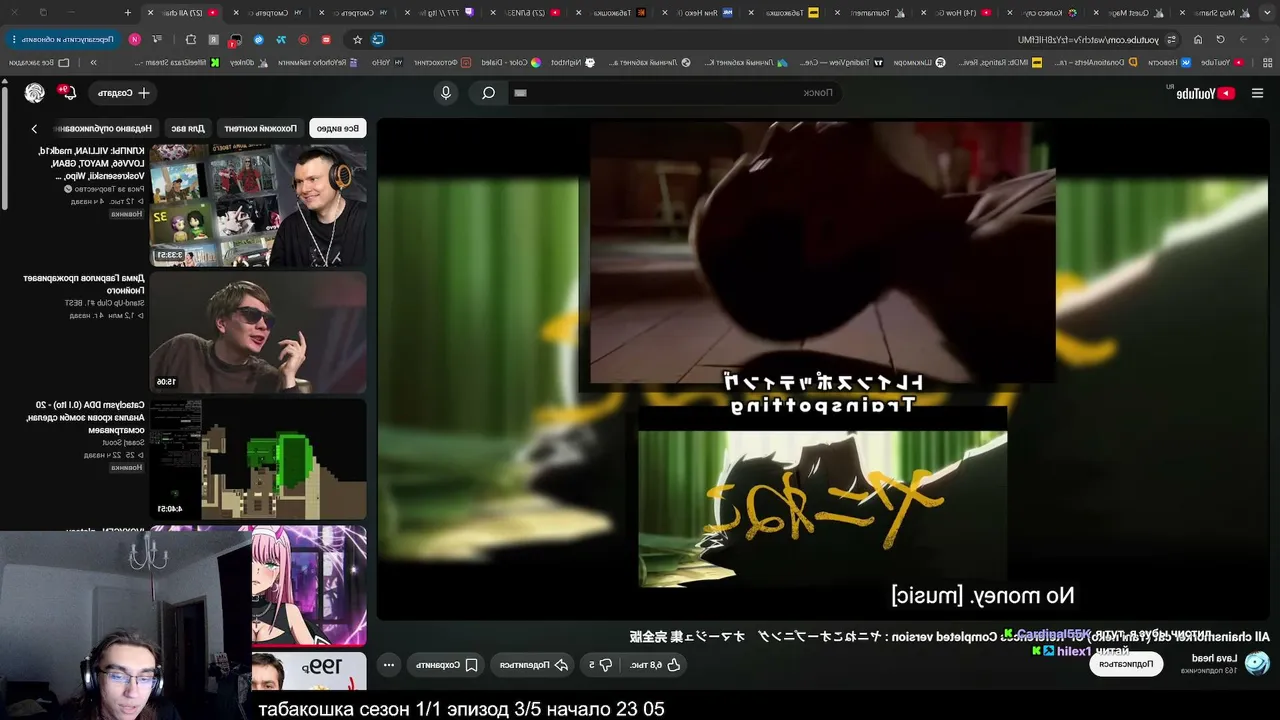Open the Lava head channel avatar

point(1257,663)
